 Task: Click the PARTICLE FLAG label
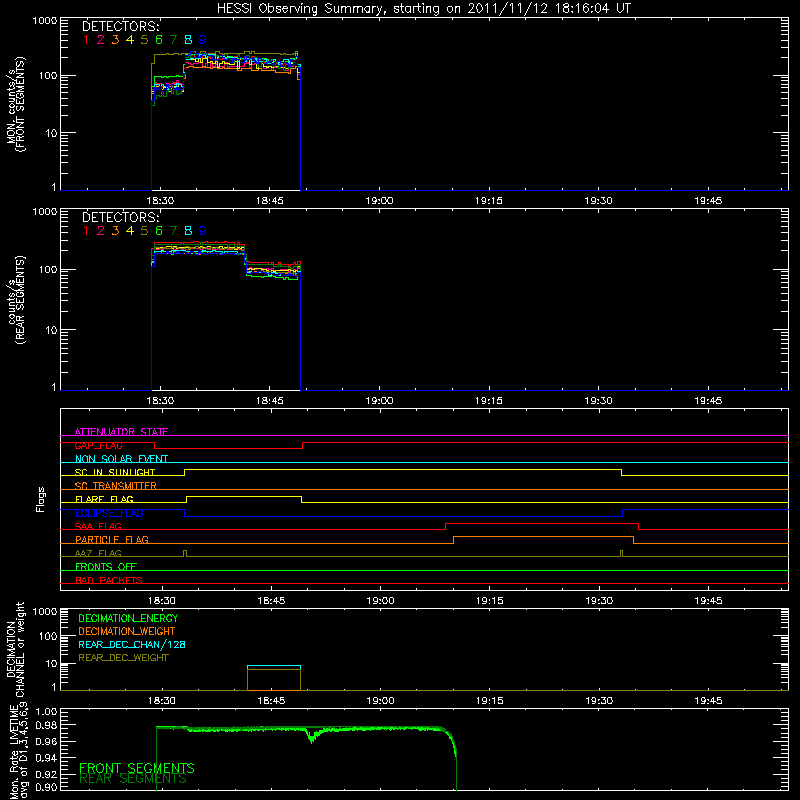tap(112, 540)
